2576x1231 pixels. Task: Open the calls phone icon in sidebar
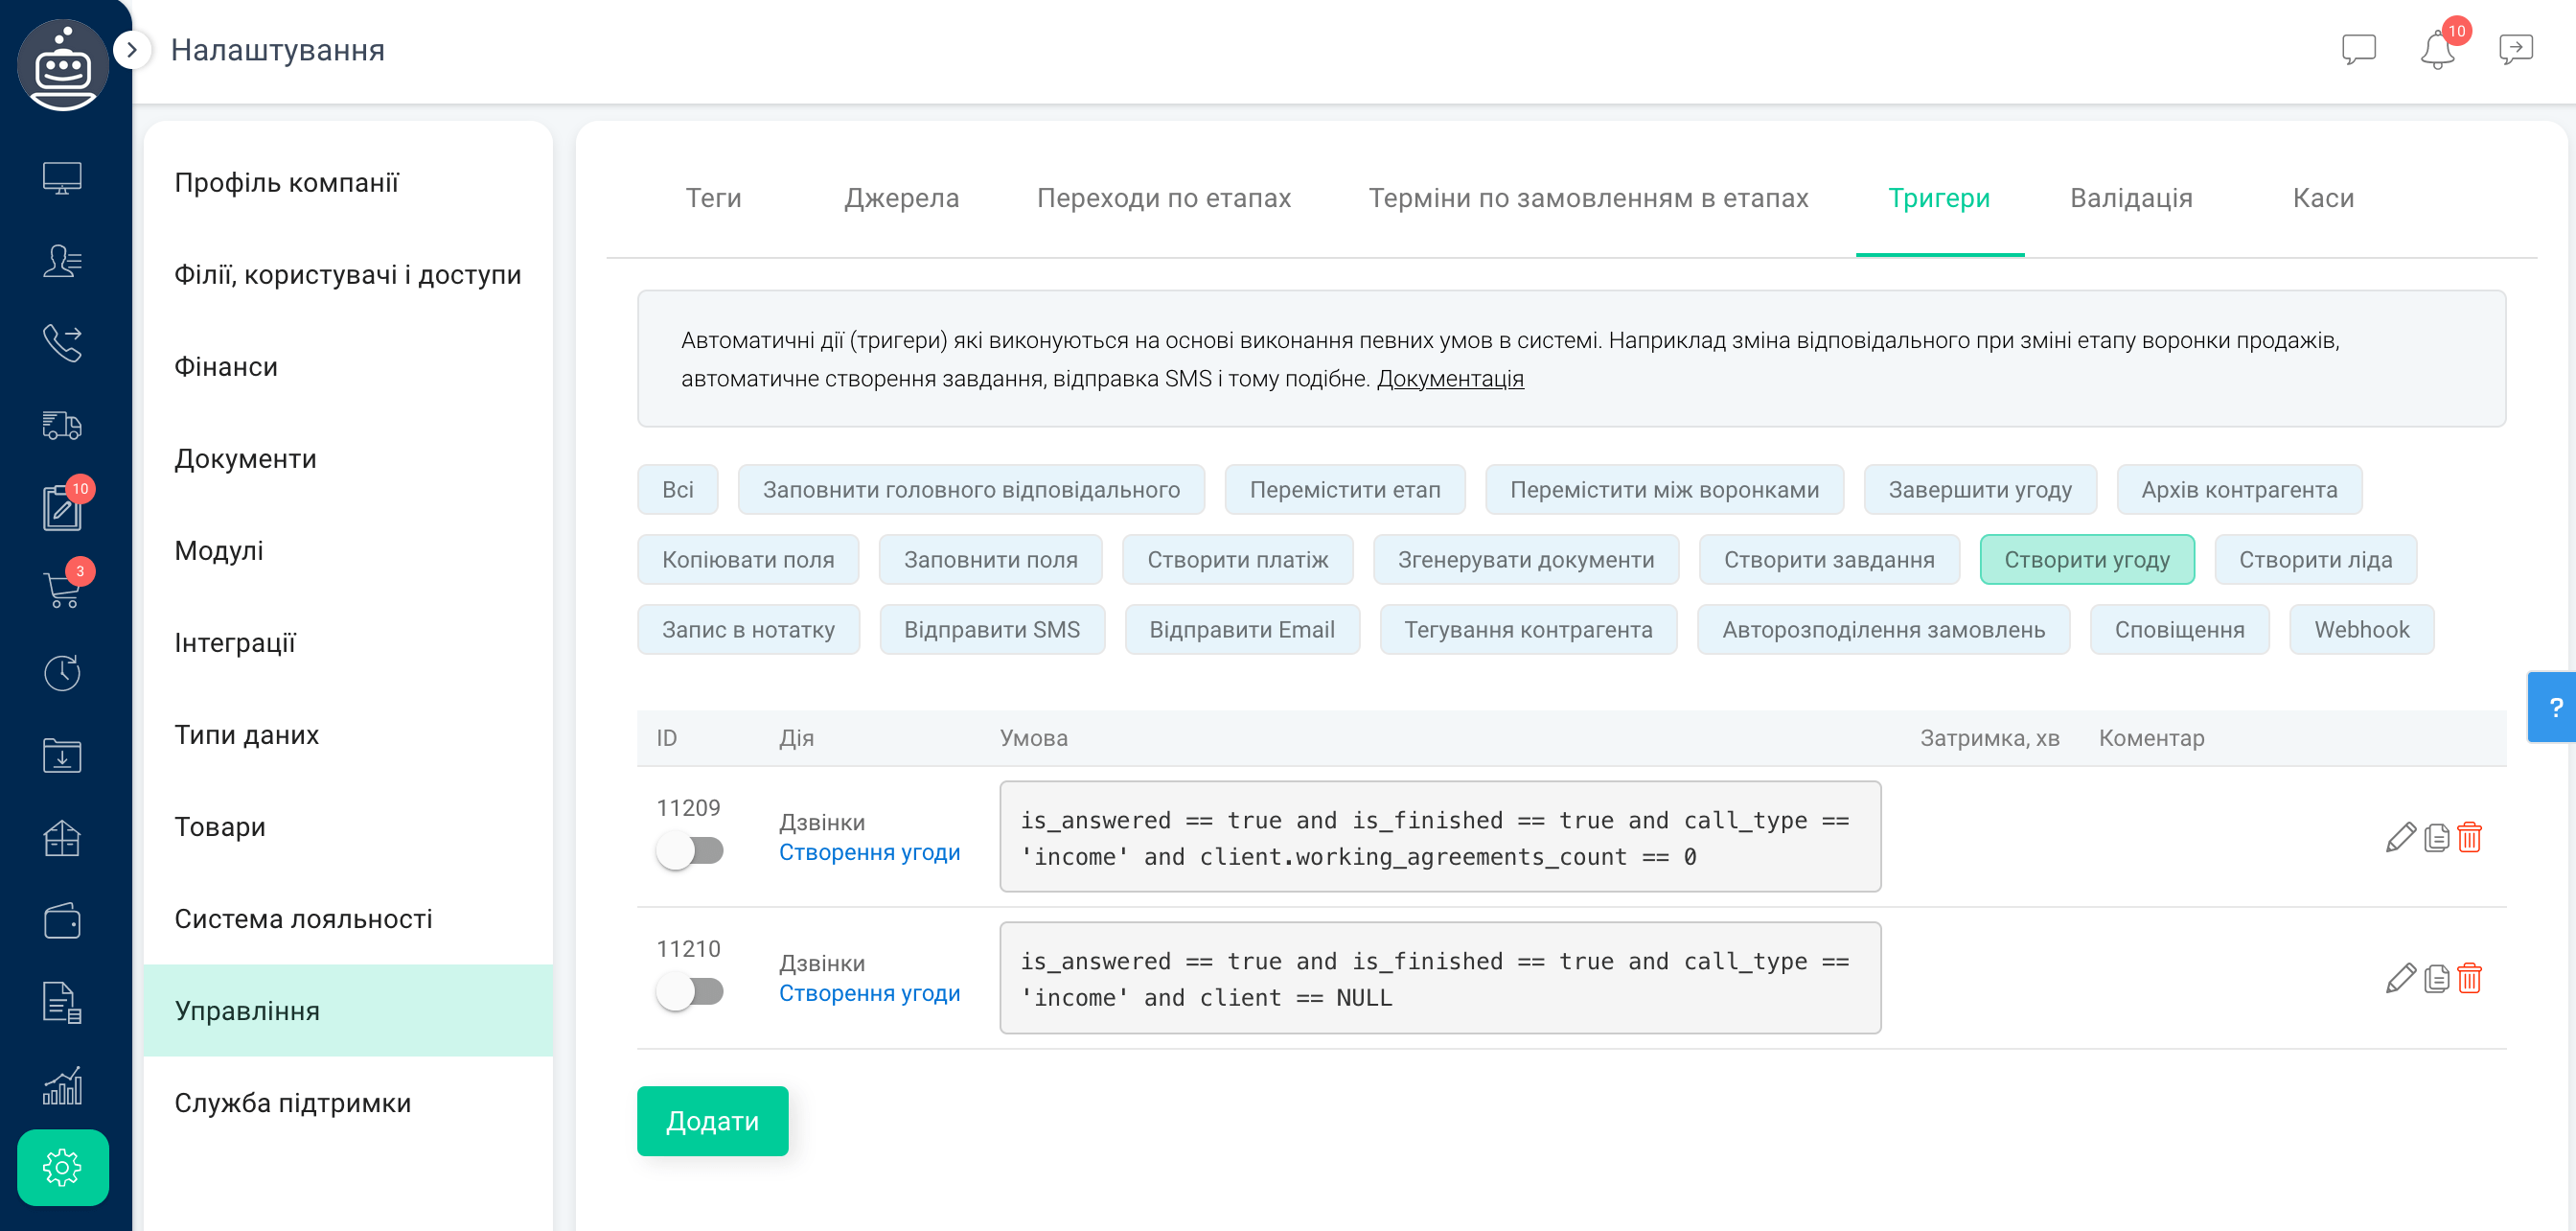(62, 343)
